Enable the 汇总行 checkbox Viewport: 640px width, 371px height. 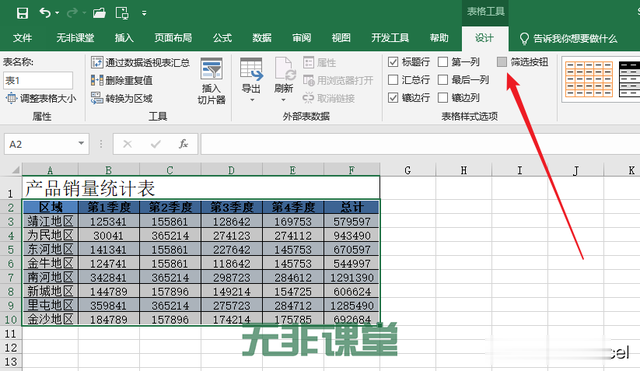[x=393, y=80]
